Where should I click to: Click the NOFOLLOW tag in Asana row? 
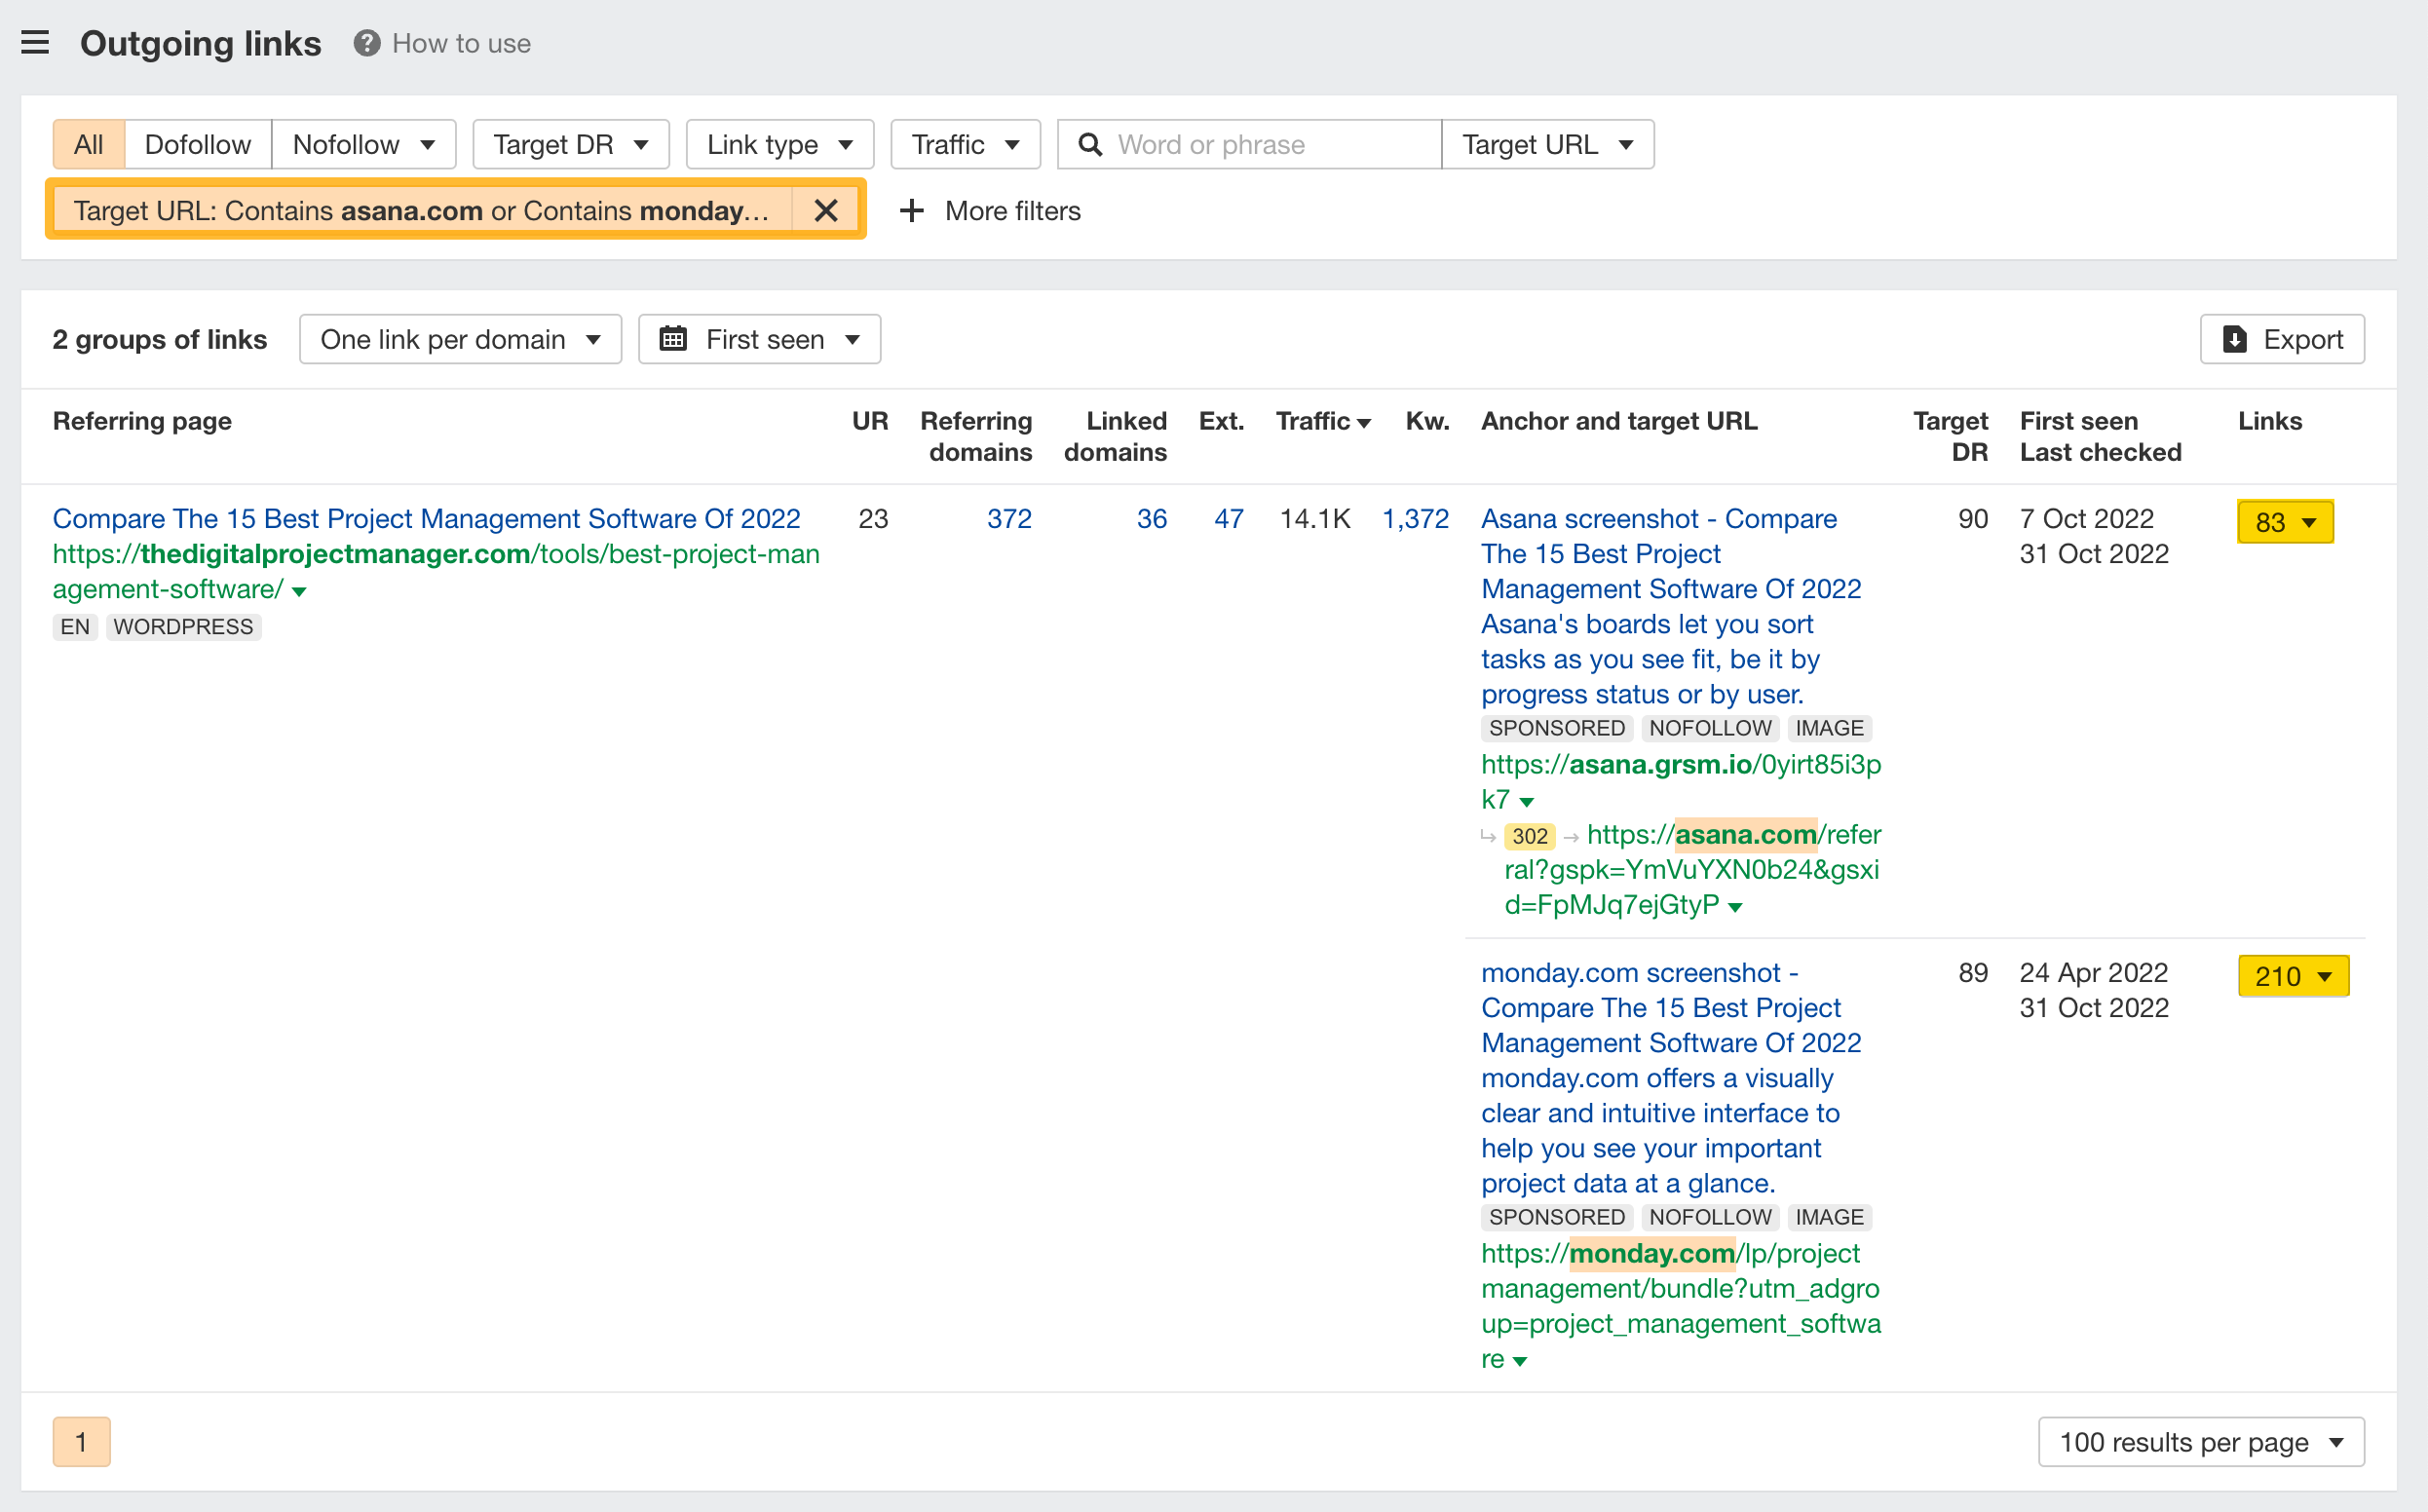1710,728
